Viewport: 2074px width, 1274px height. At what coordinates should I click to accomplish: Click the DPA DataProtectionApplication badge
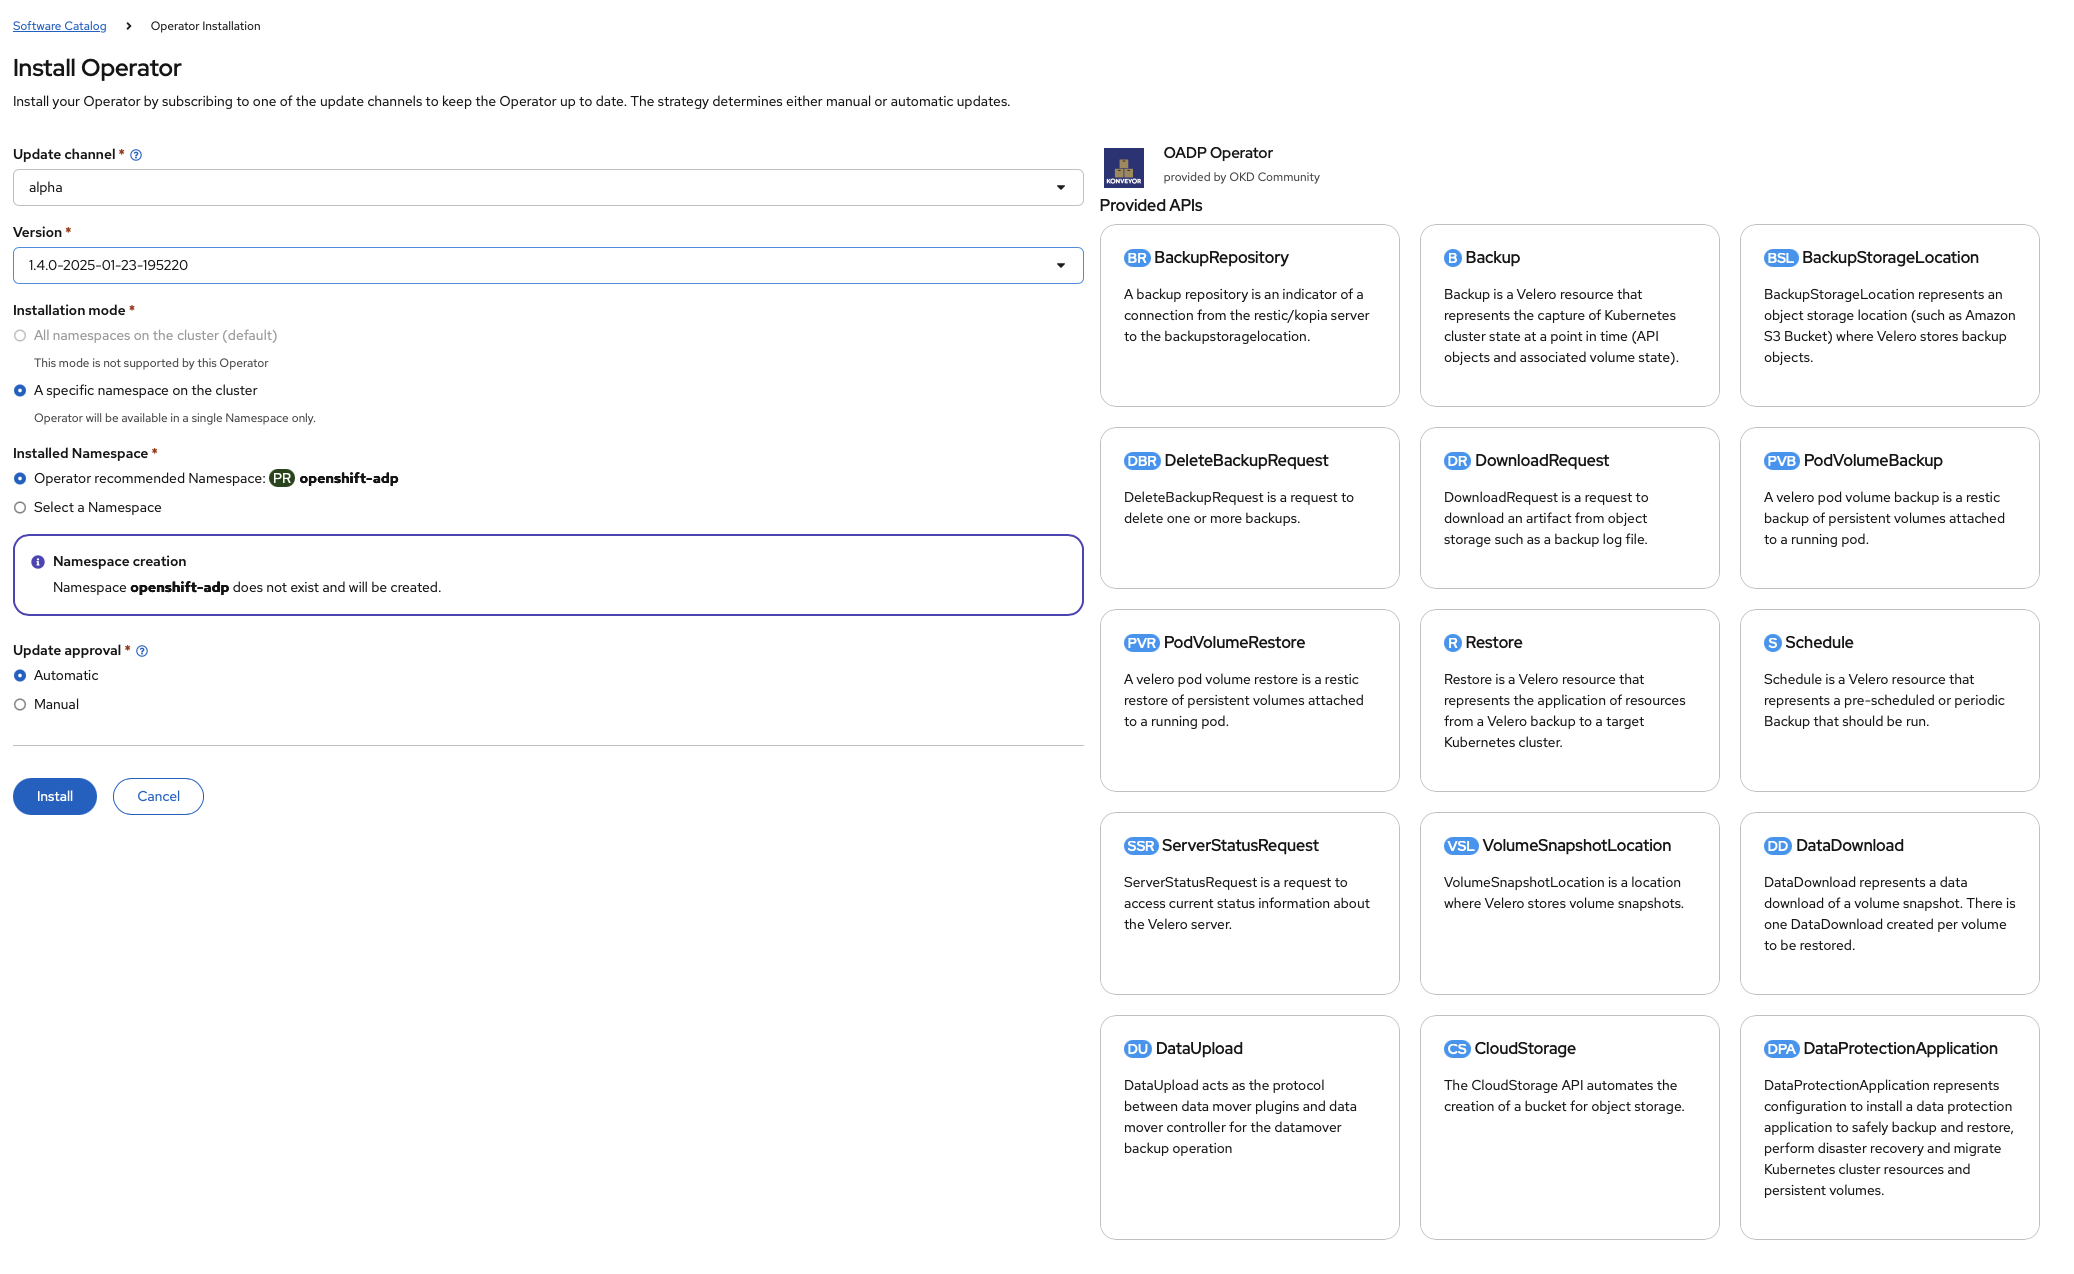tap(1781, 1049)
